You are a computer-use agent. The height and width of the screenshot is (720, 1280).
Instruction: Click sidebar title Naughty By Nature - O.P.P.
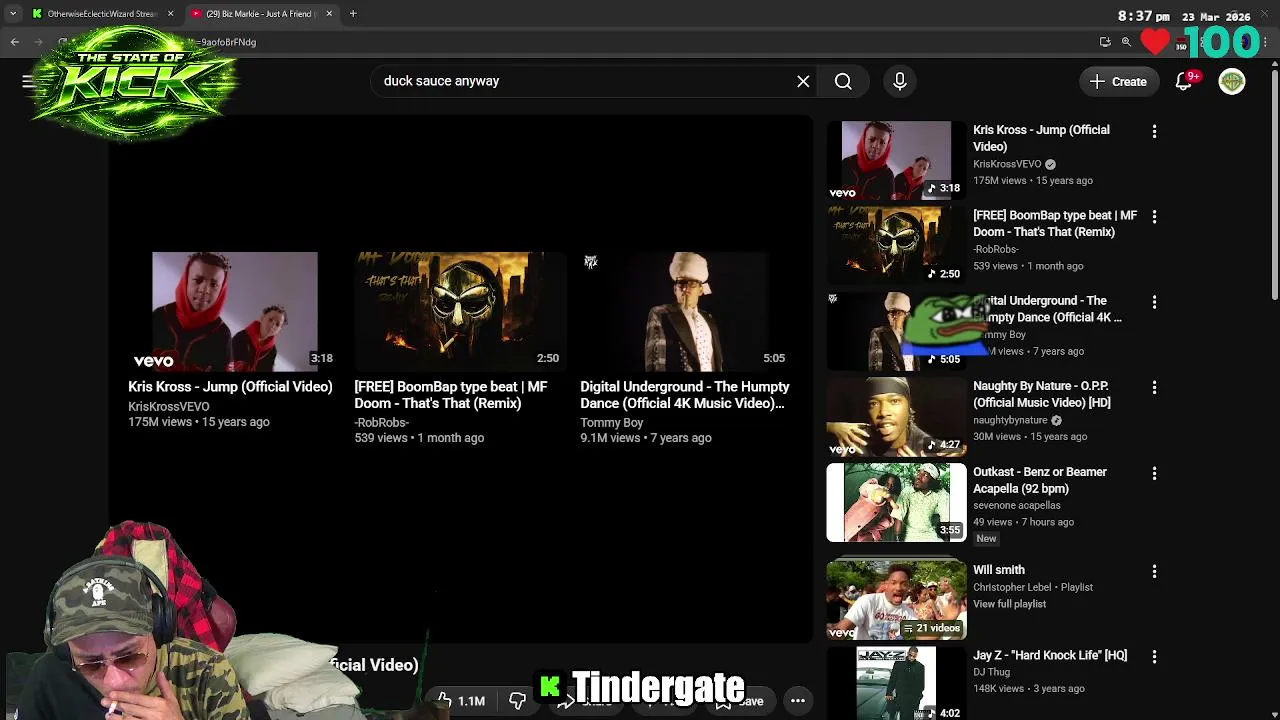pyautogui.click(x=1042, y=394)
